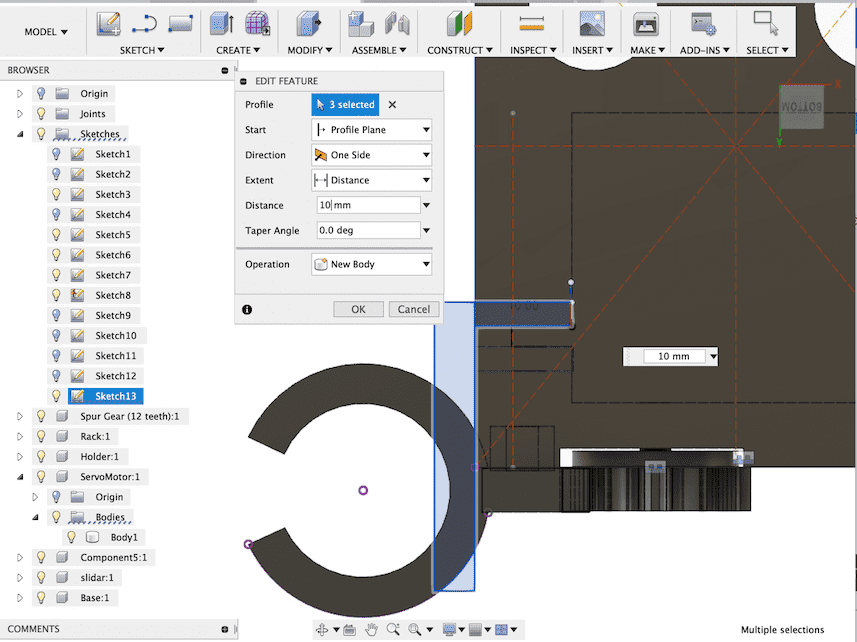Viewport: 857px width, 642px height.
Task: Collapse the Sketches folder in browser
Action: pyautogui.click(x=19, y=134)
